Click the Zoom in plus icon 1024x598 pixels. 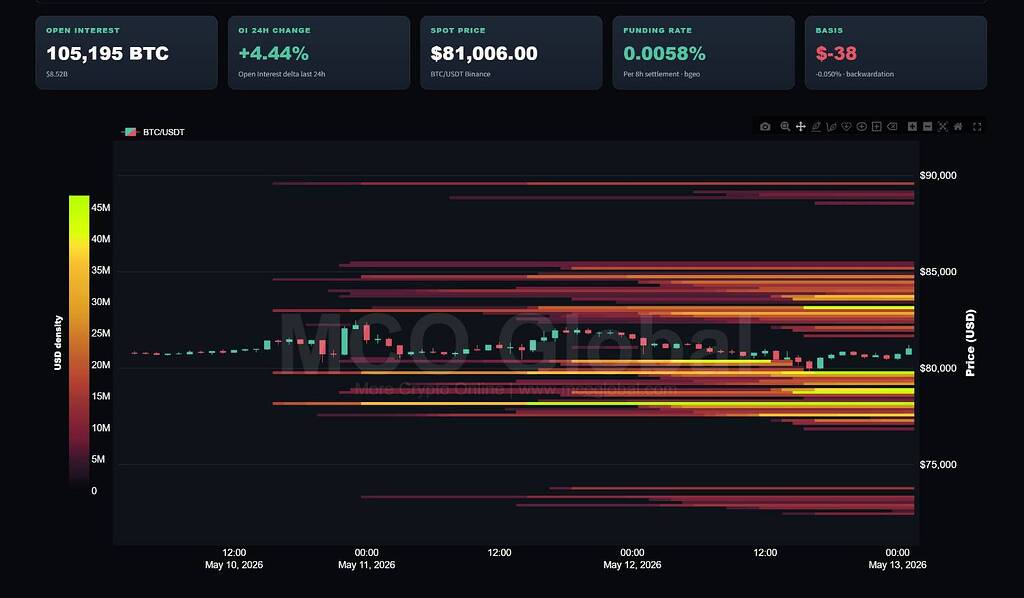(912, 127)
